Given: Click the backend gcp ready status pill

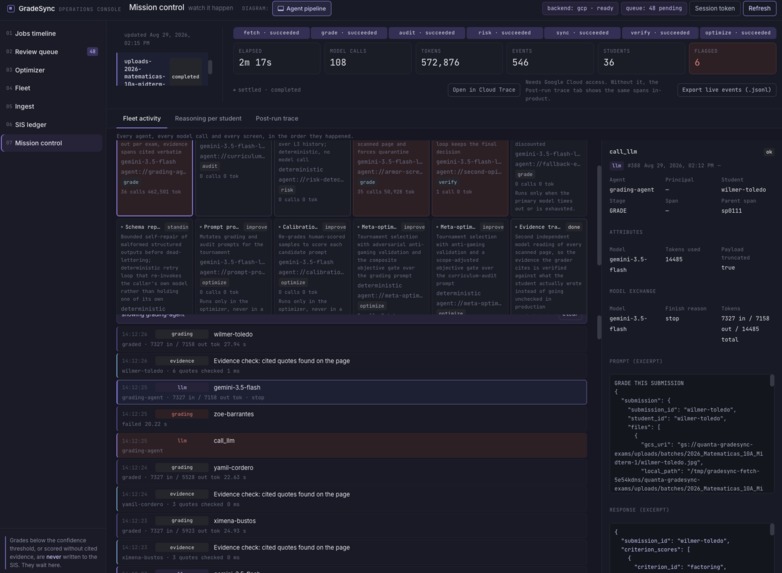Looking at the screenshot, I should (x=580, y=8).
